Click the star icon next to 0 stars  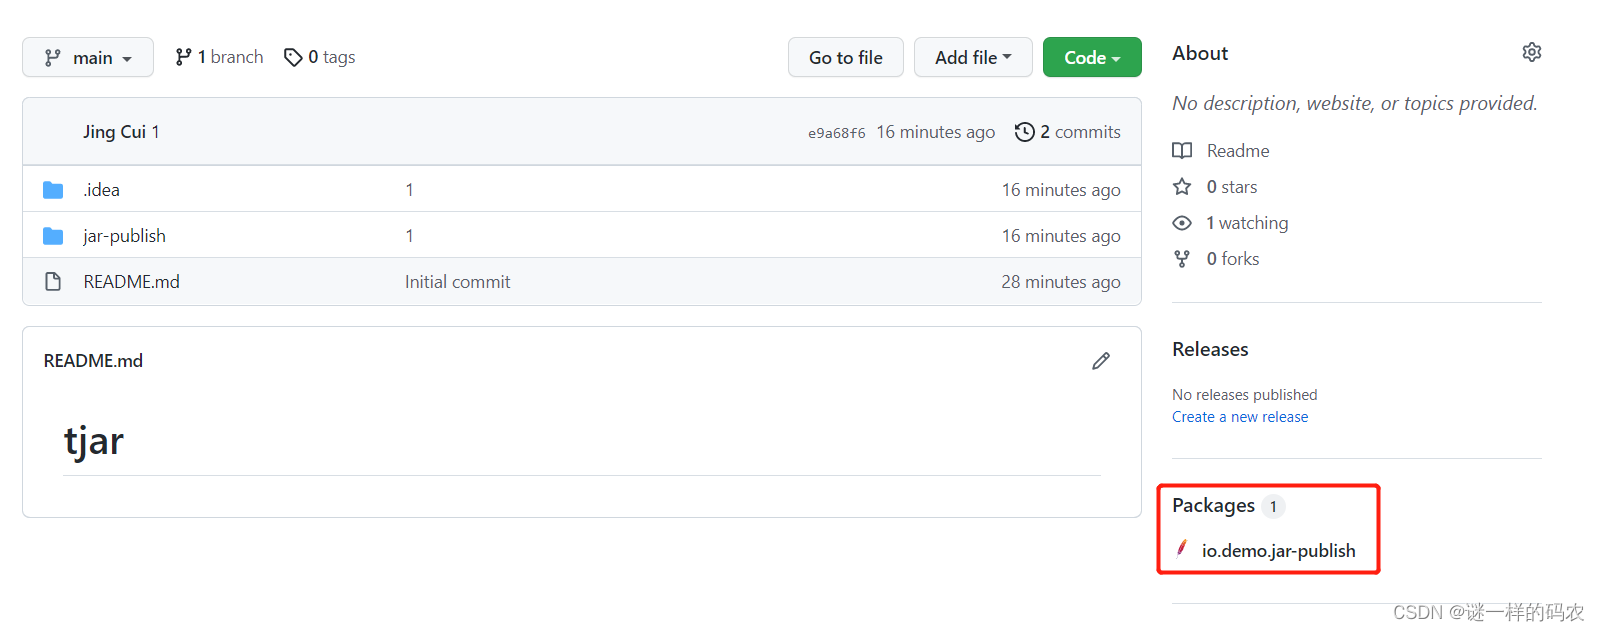(x=1182, y=187)
